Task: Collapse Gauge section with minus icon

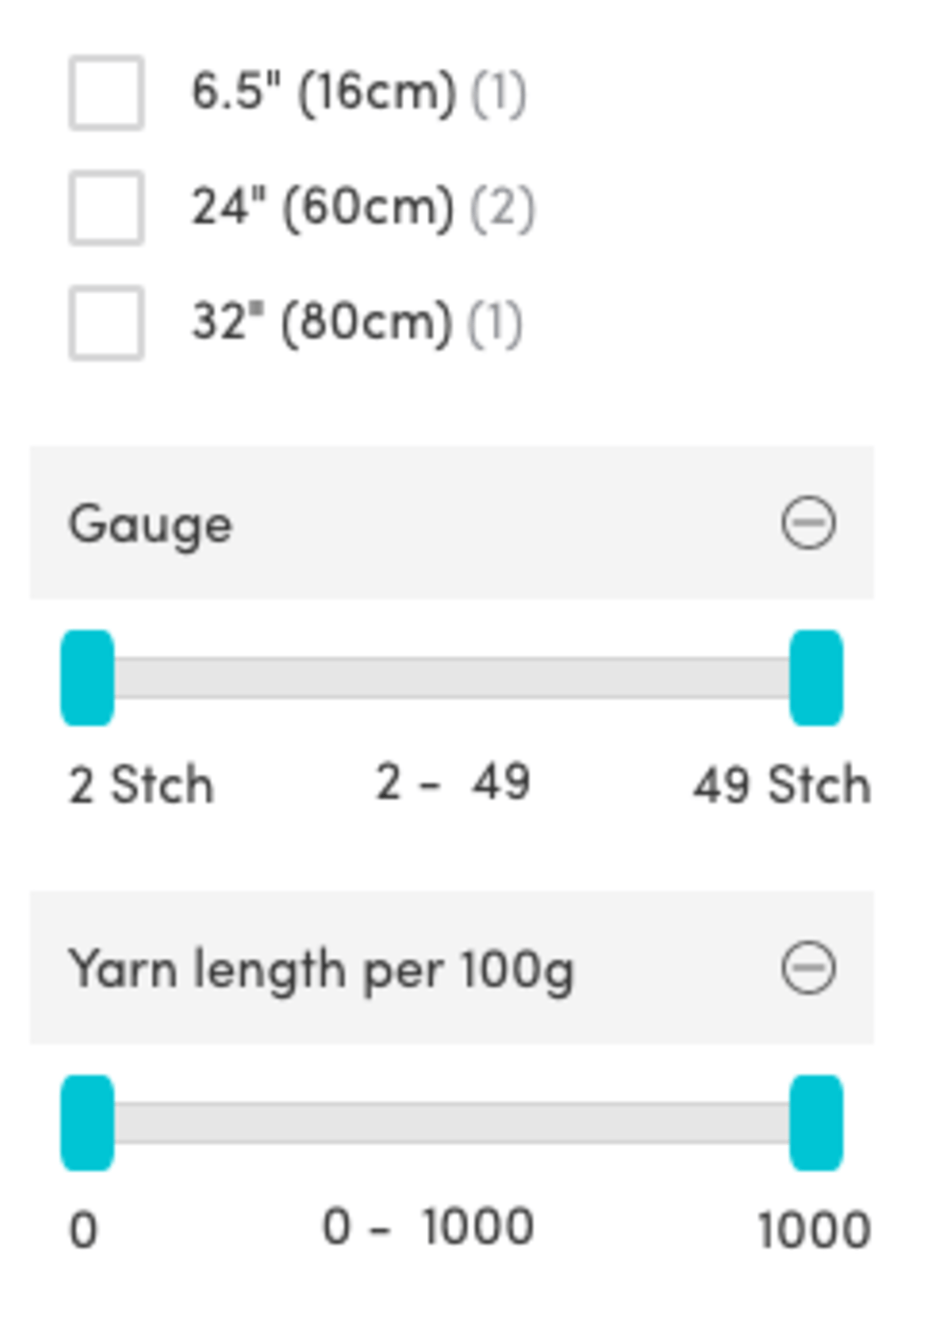Action: point(808,523)
